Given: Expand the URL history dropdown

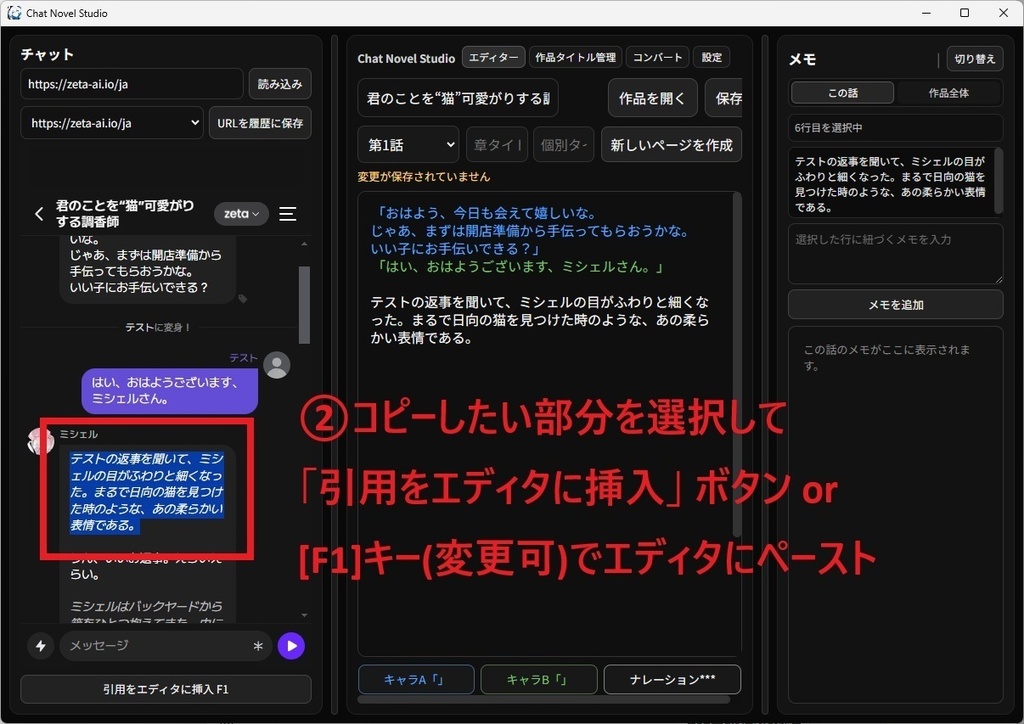Looking at the screenshot, I should coord(112,123).
